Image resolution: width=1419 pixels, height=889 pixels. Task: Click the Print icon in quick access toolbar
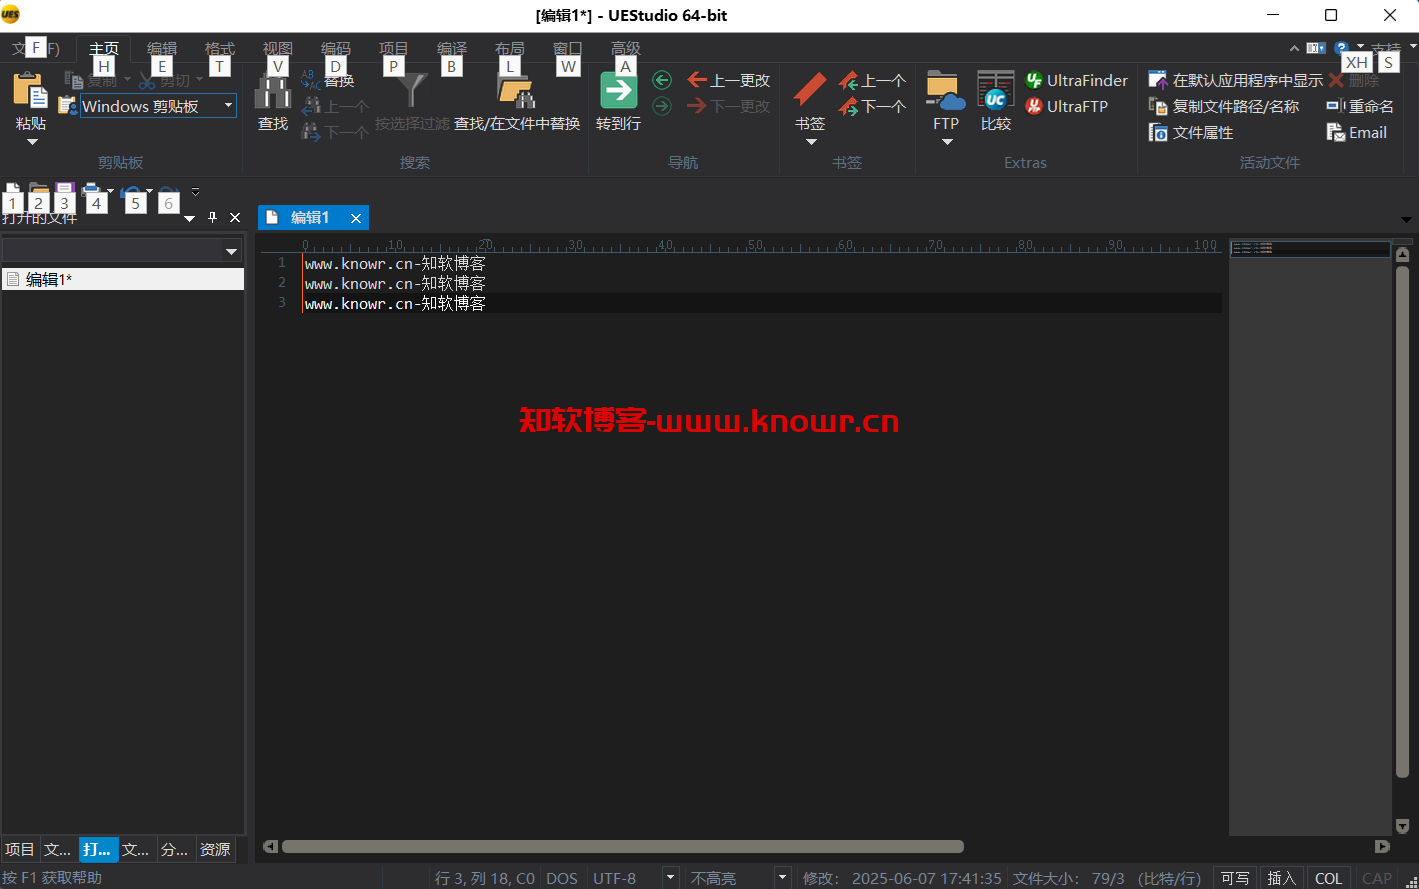coord(92,191)
